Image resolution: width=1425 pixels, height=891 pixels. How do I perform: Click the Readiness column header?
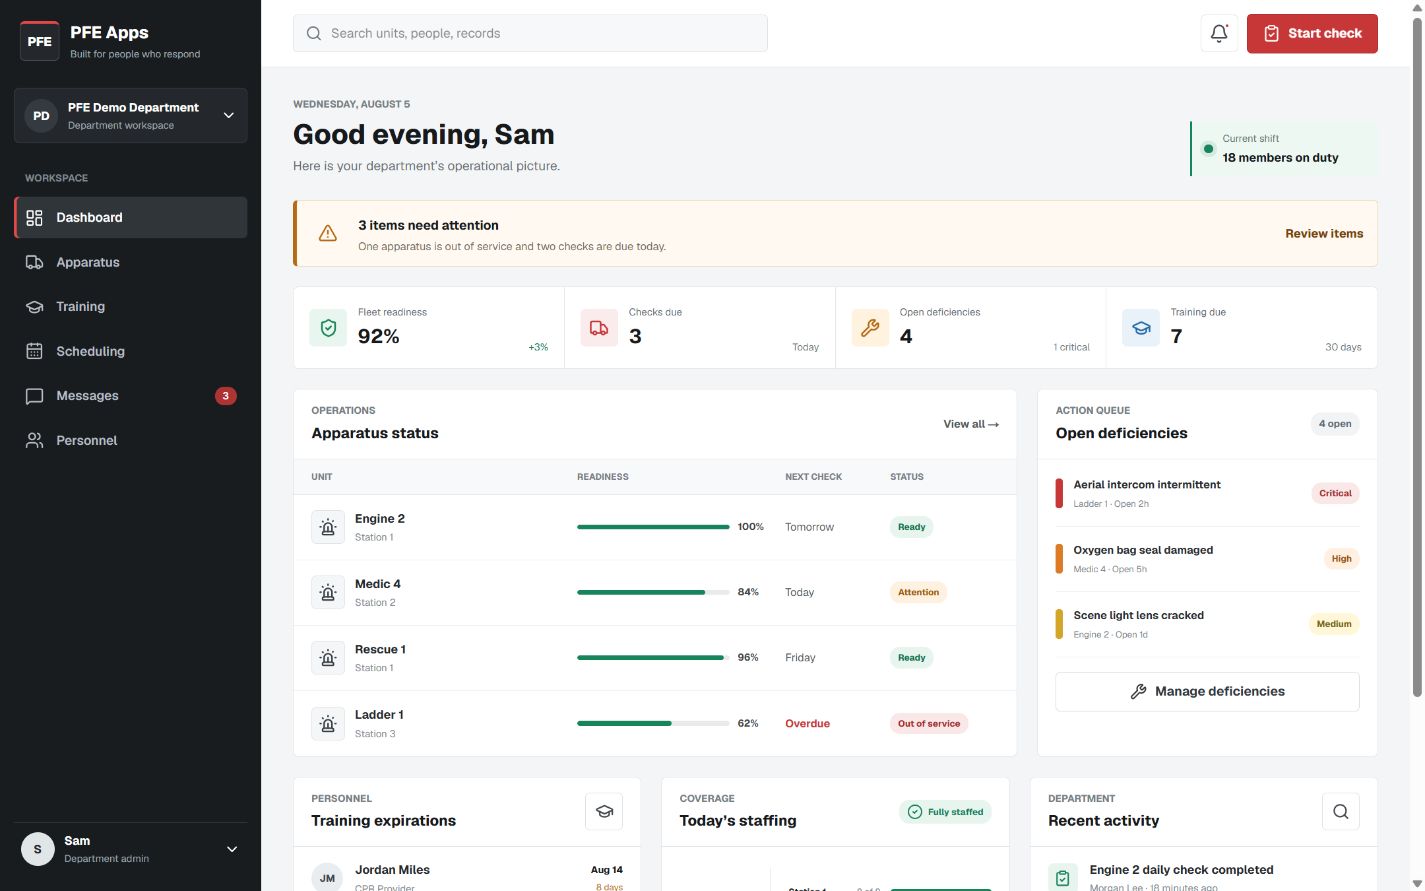point(603,477)
